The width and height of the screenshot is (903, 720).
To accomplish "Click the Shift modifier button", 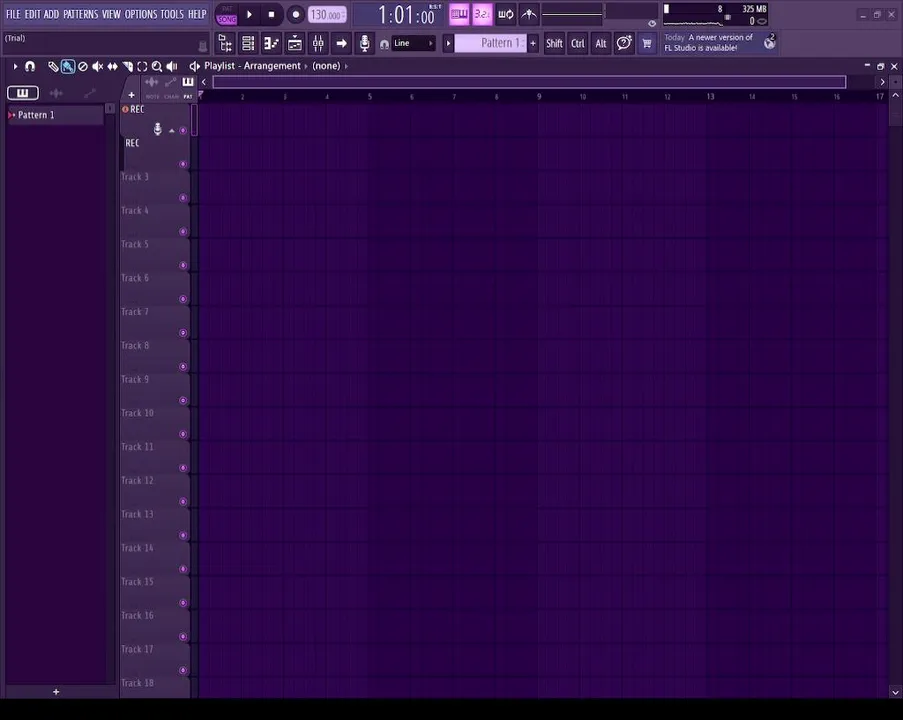I will point(554,43).
